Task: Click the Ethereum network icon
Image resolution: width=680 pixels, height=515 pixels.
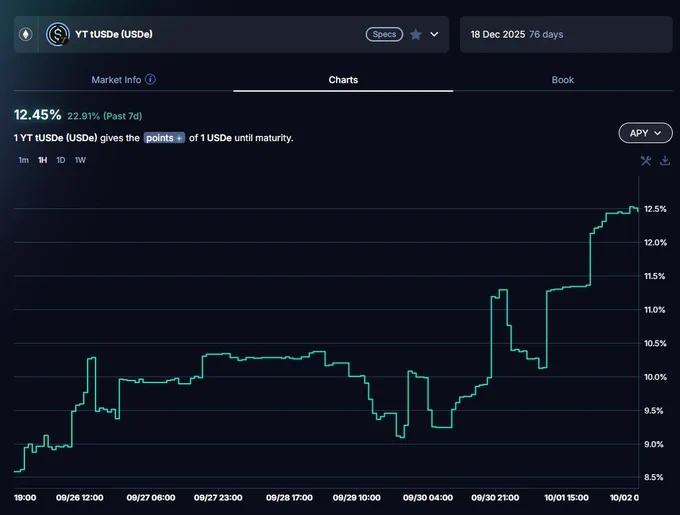Action: [x=26, y=34]
